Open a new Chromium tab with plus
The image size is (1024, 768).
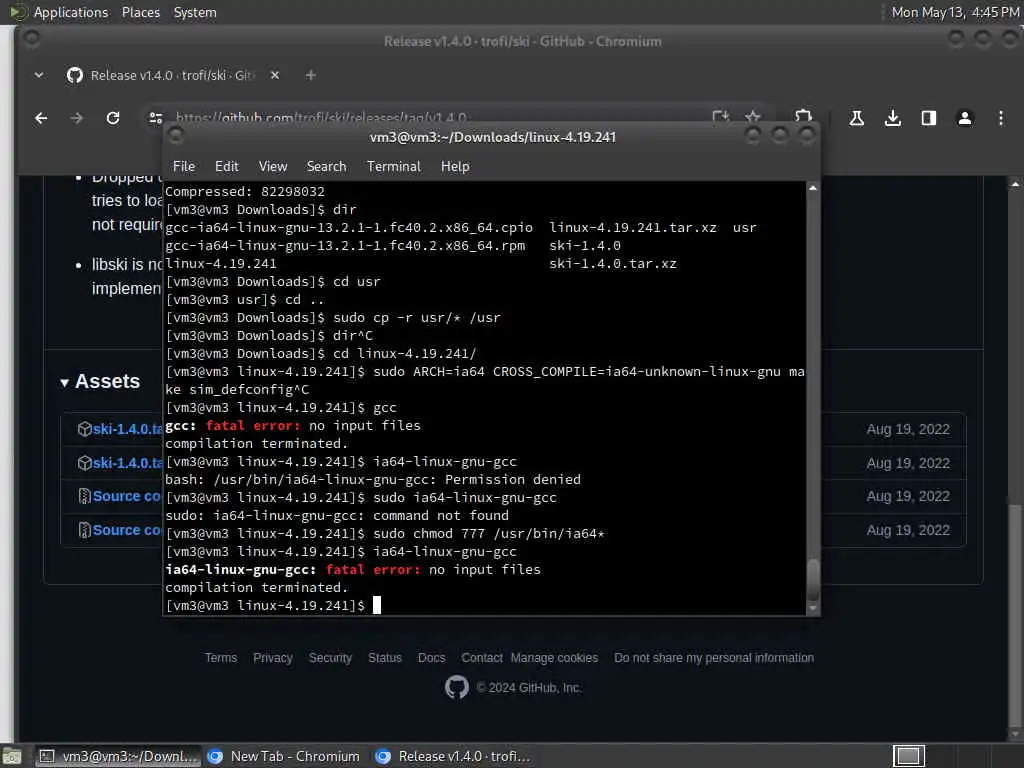311,76
